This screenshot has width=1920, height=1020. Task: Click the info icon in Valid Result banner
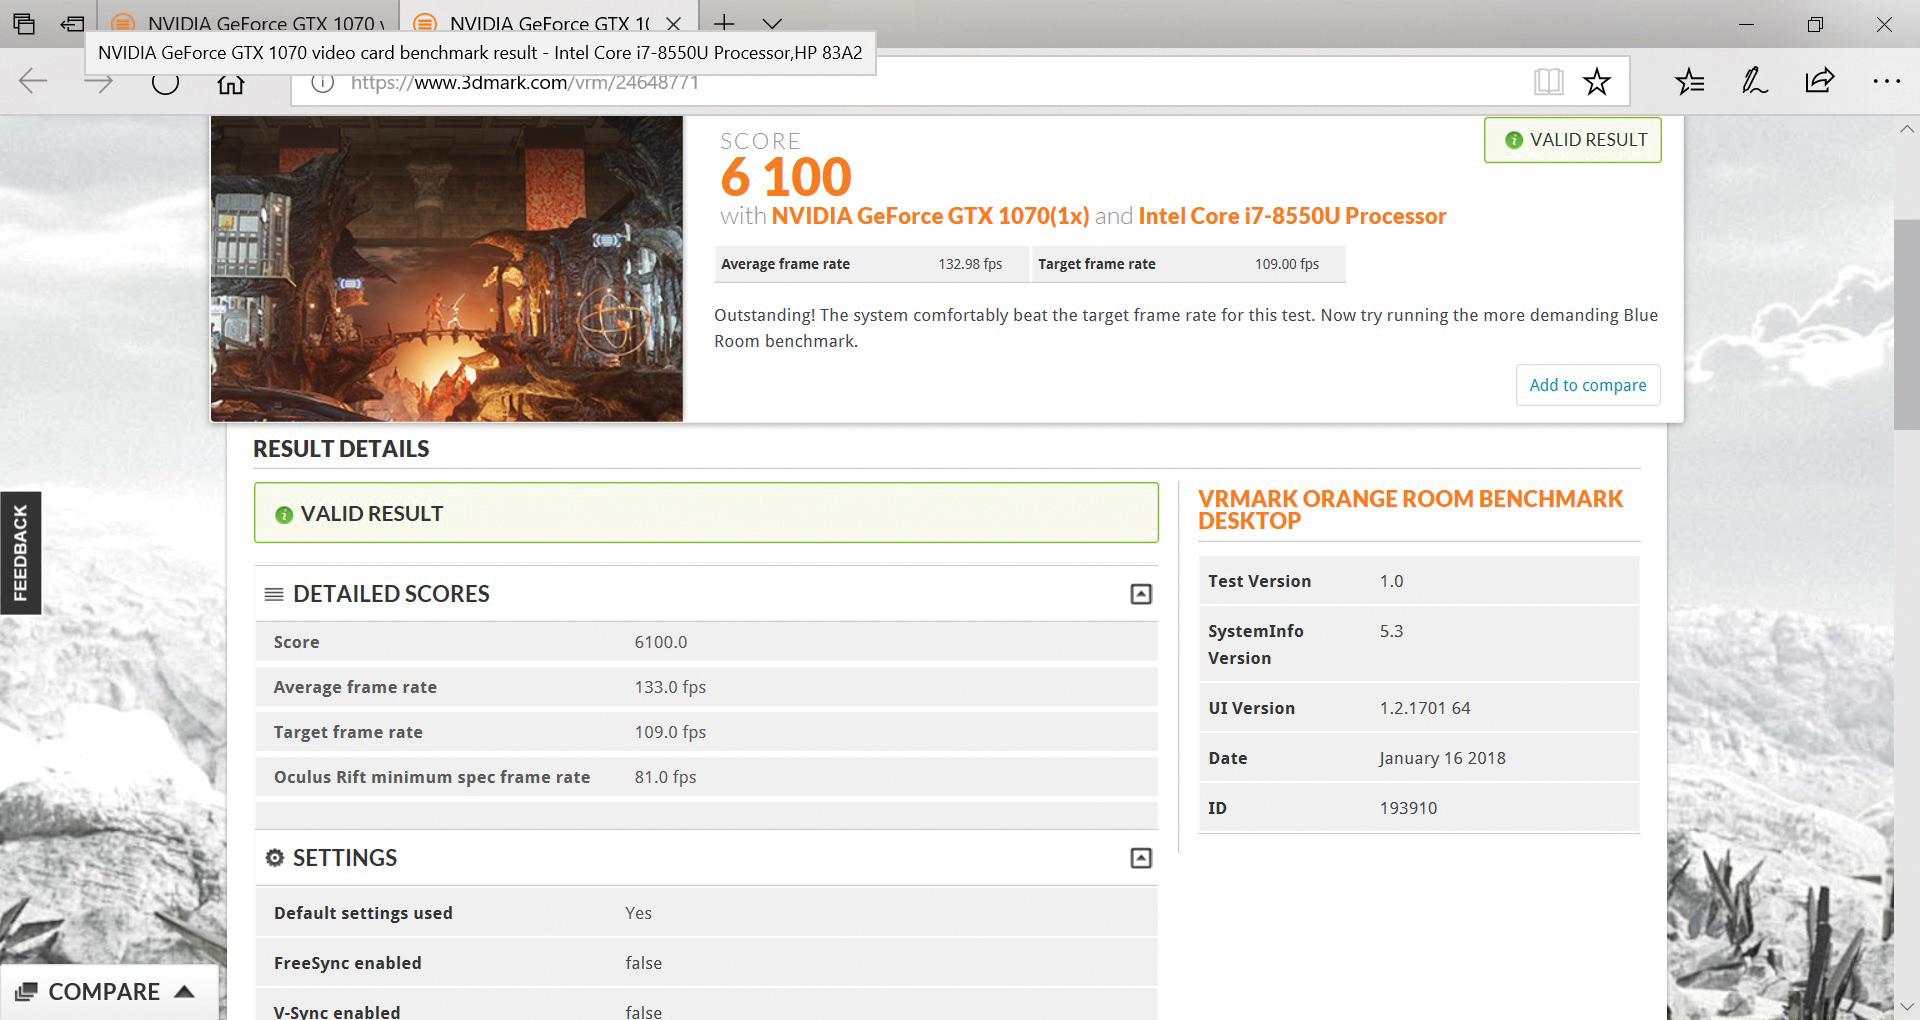click(x=284, y=515)
